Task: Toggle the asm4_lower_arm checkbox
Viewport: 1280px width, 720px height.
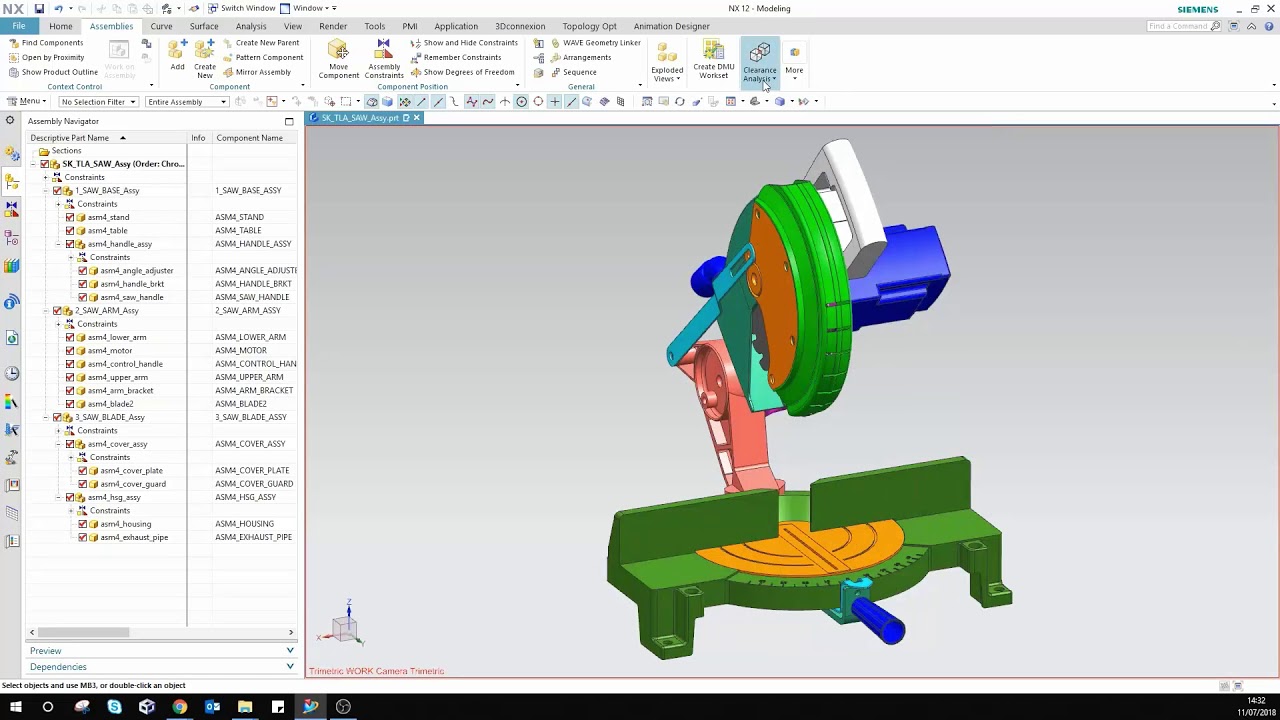Action: (70, 337)
